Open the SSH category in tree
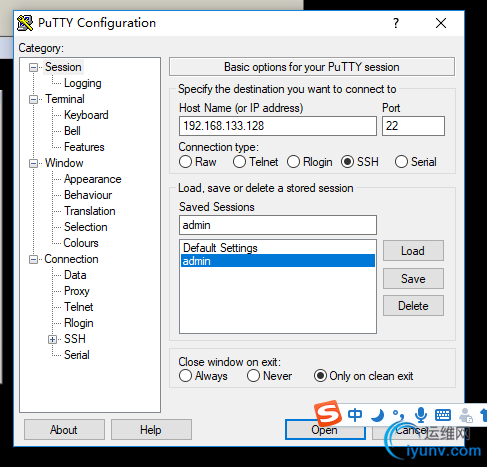 click(75, 339)
